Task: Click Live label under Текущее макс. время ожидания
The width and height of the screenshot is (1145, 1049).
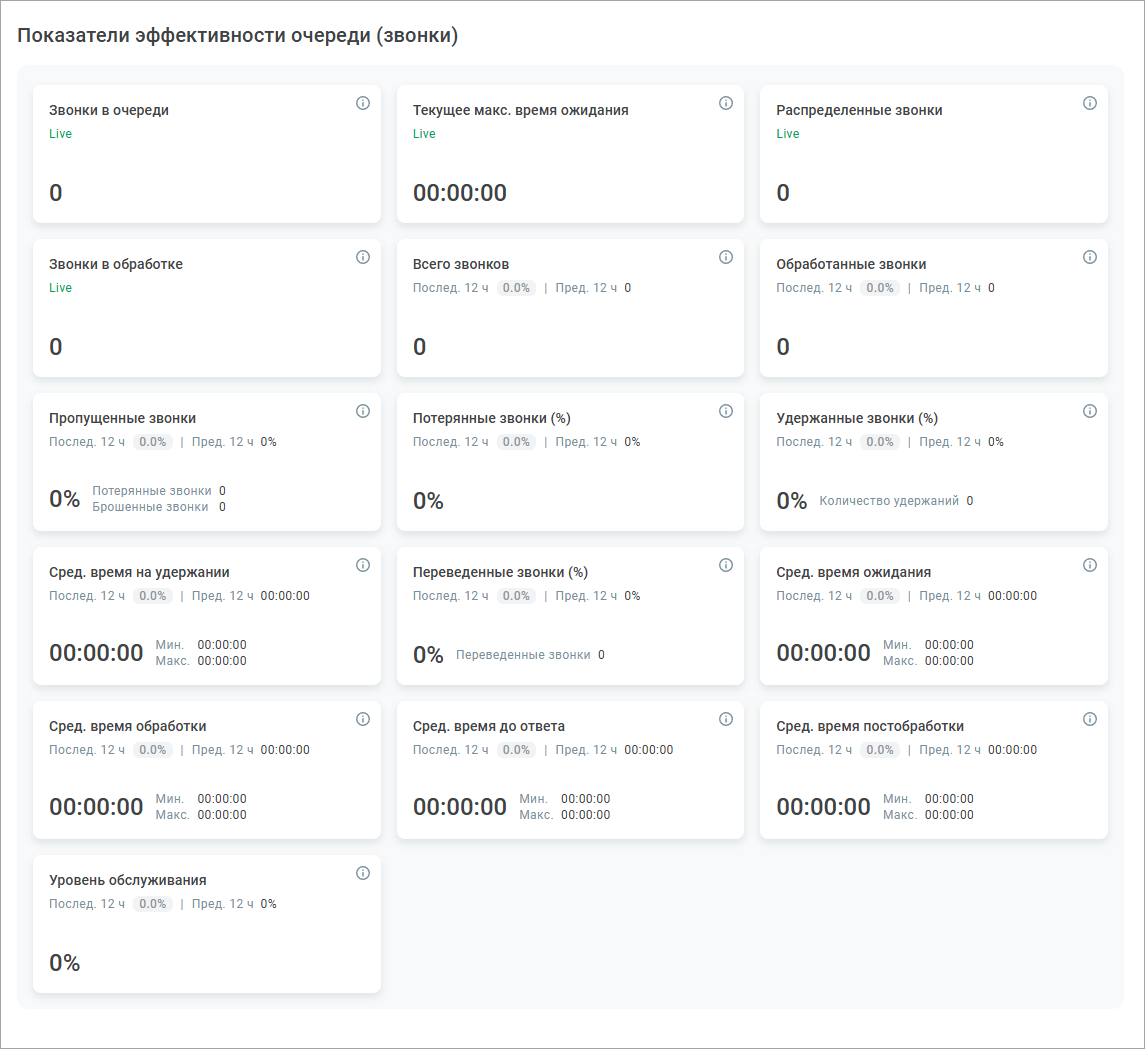Action: pos(424,134)
